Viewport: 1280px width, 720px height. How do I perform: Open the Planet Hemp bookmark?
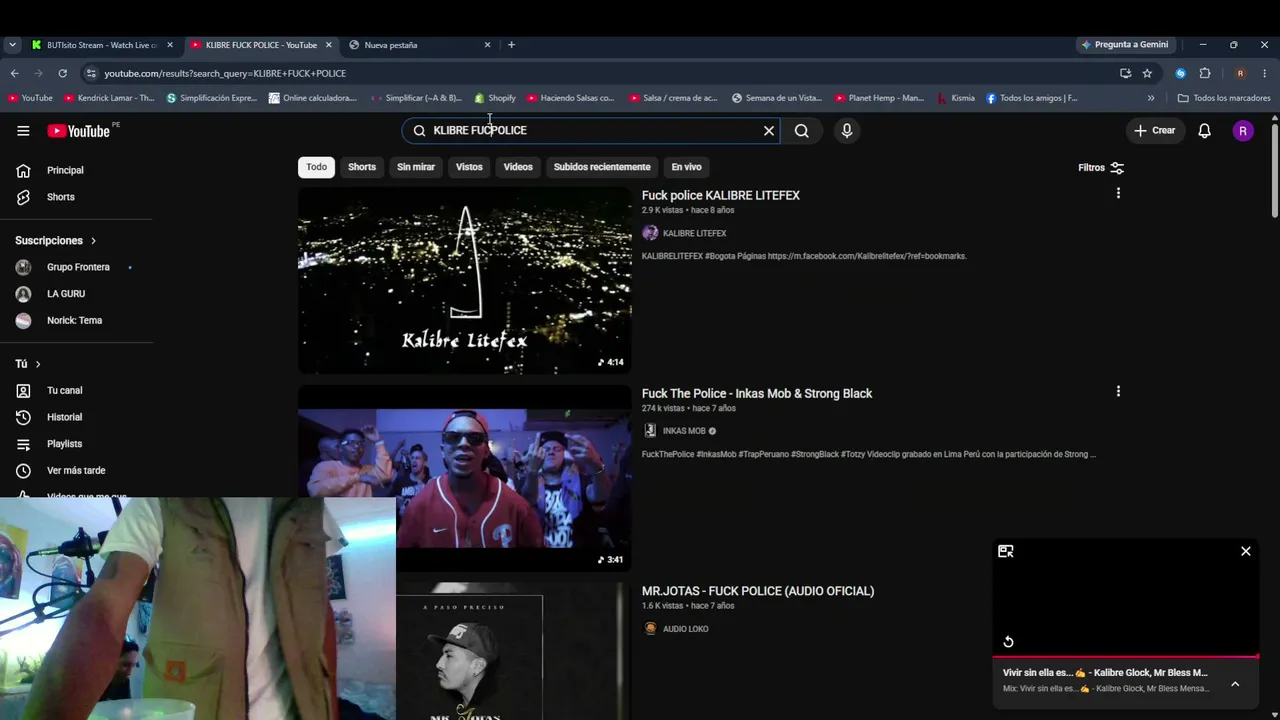tap(879, 98)
